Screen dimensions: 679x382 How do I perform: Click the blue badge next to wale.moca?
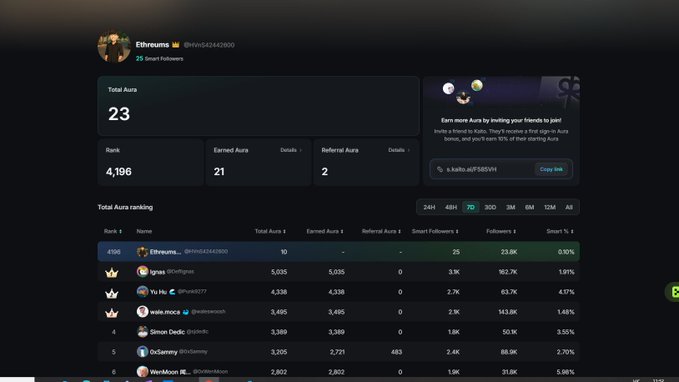click(x=186, y=312)
